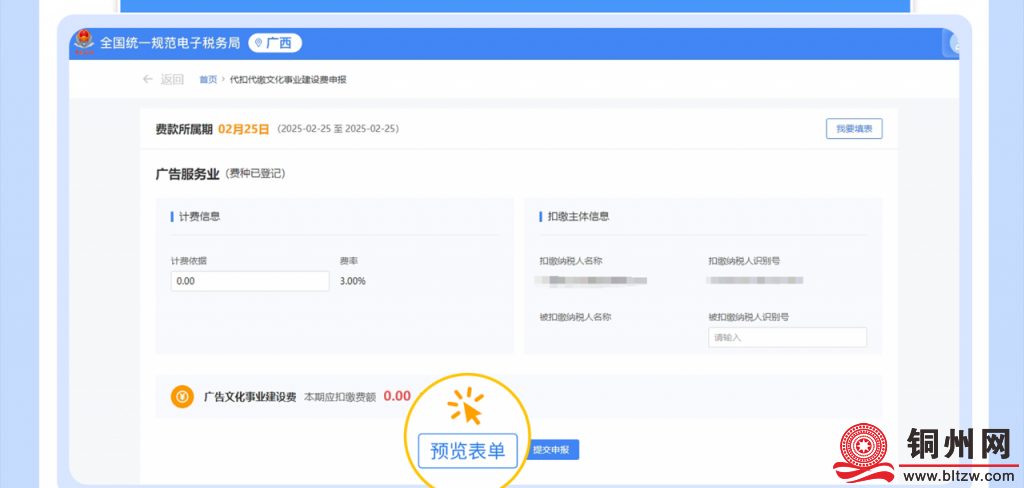This screenshot has width=1024, height=488.
Task: Click the red 0.00 payable amount
Action: click(x=397, y=396)
